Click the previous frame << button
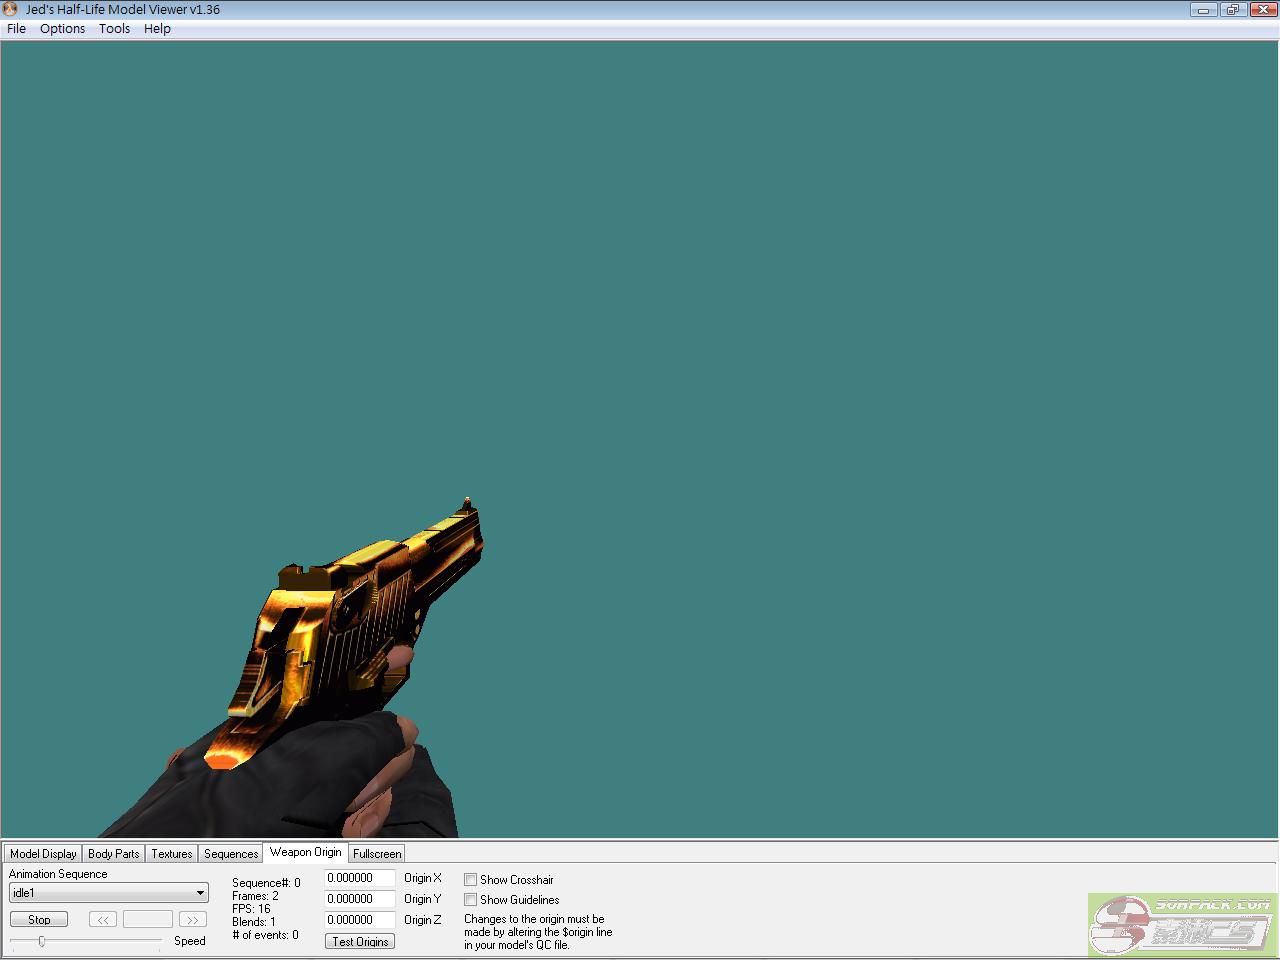 click(x=102, y=919)
